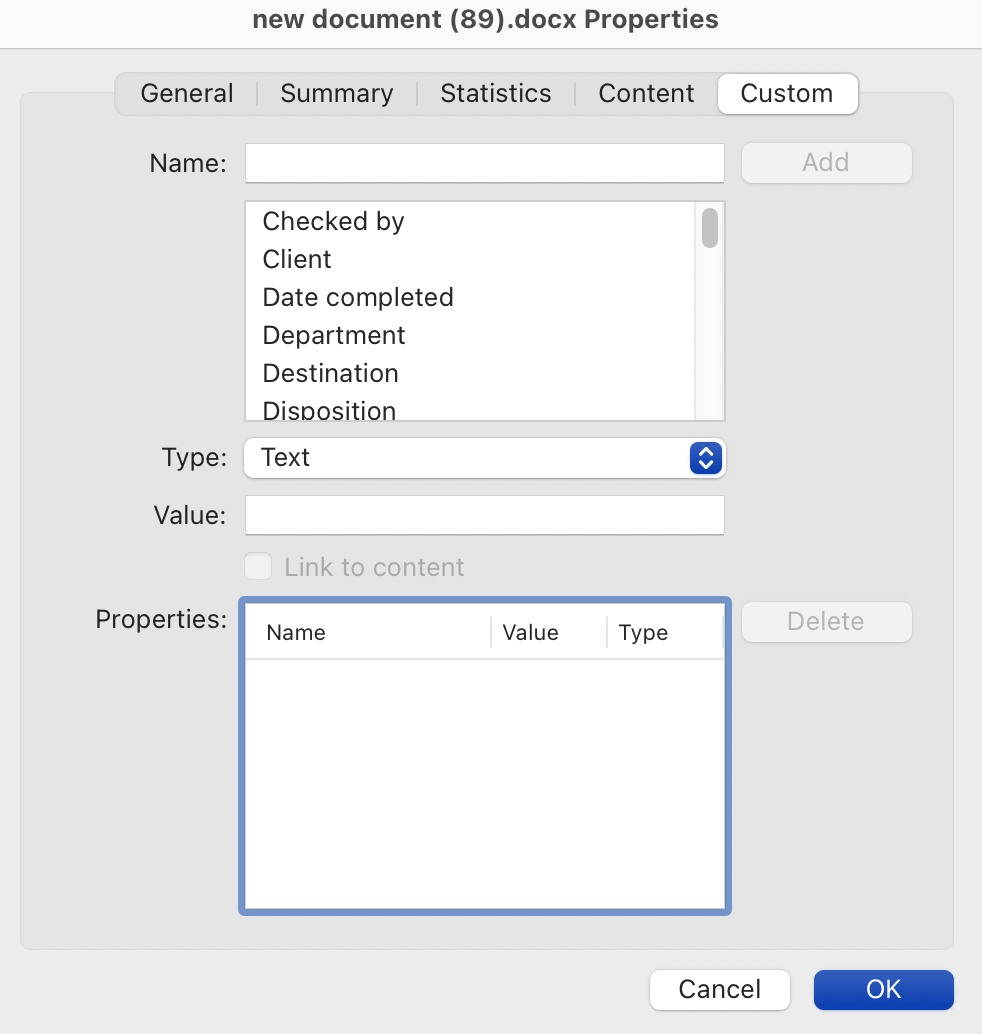Select 'Department' in the name list

pyautogui.click(x=334, y=335)
